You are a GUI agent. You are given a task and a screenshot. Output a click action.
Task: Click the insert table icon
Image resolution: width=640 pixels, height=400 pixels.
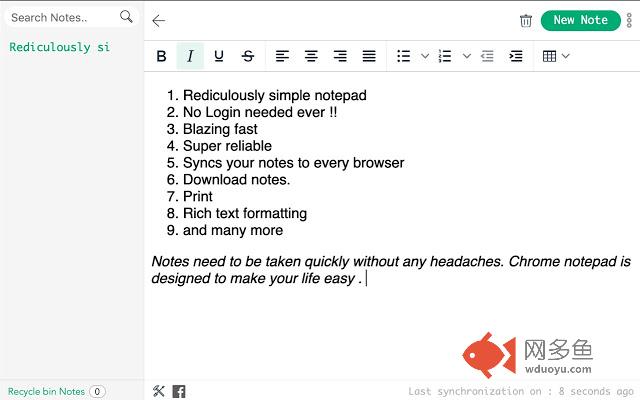pyautogui.click(x=549, y=56)
